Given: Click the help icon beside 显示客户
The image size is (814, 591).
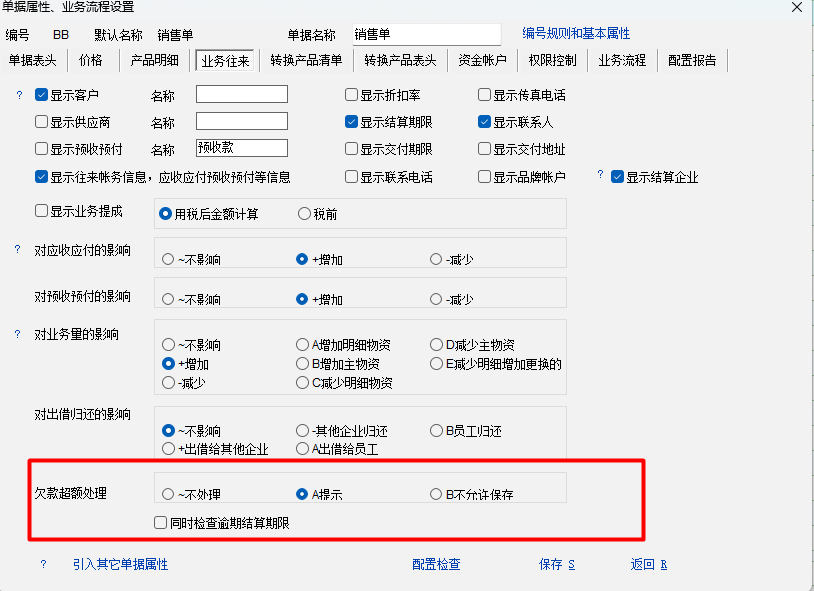Looking at the screenshot, I should pyautogui.click(x=17, y=95).
